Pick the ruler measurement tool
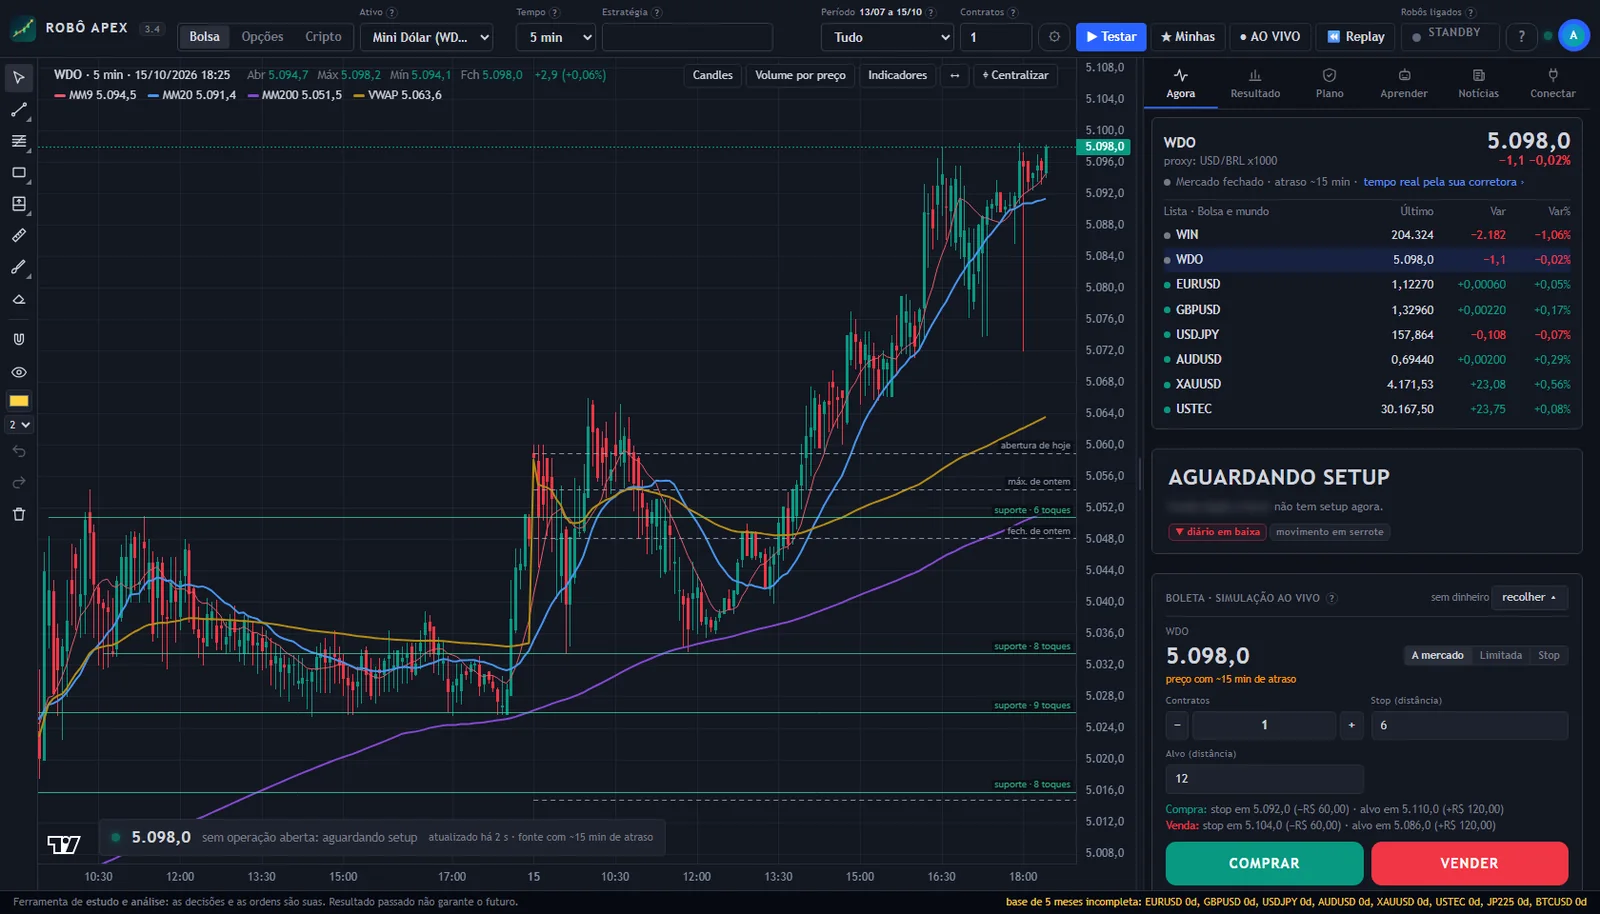This screenshot has width=1600, height=914. coord(19,236)
